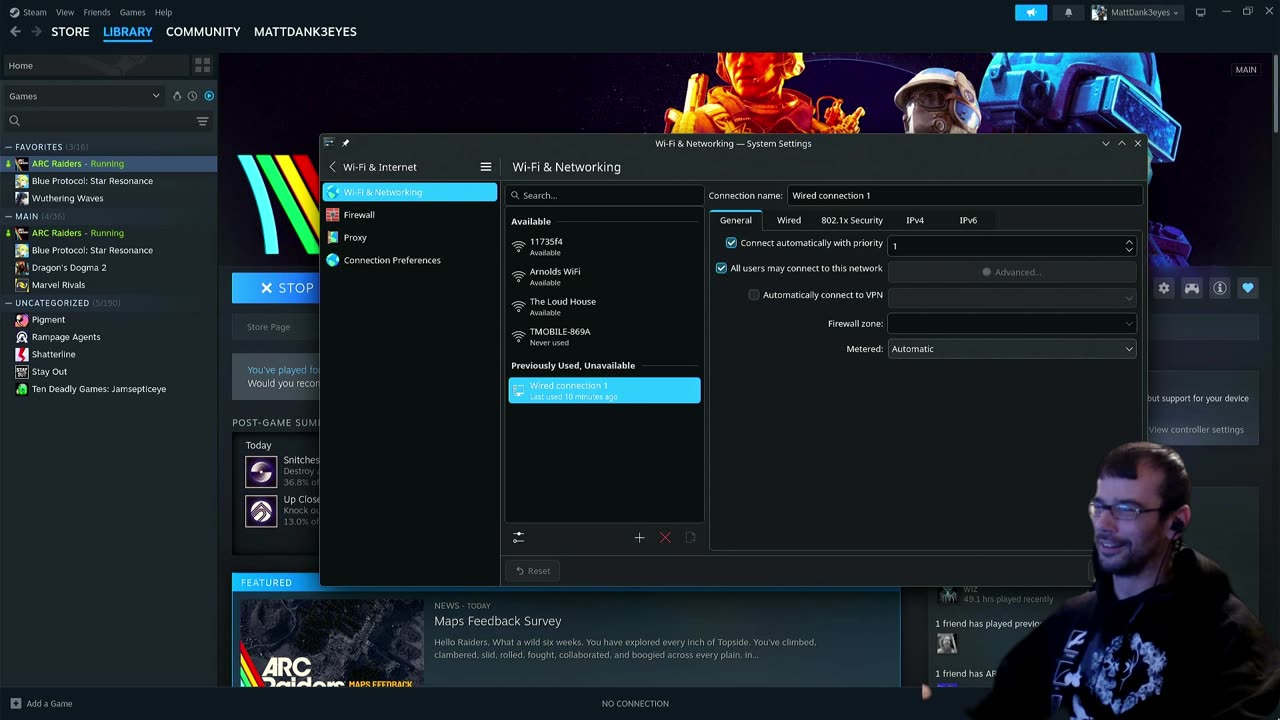Click the Steam announcements megaphone icon
1280x720 pixels.
[x=1031, y=12]
